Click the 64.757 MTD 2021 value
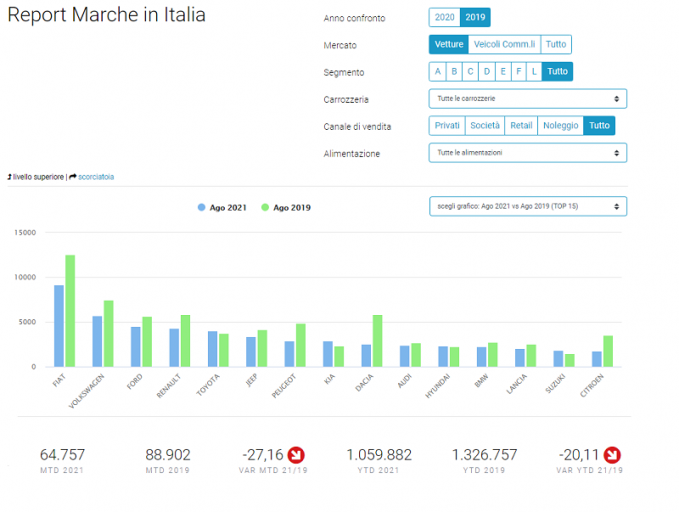 (x=62, y=455)
